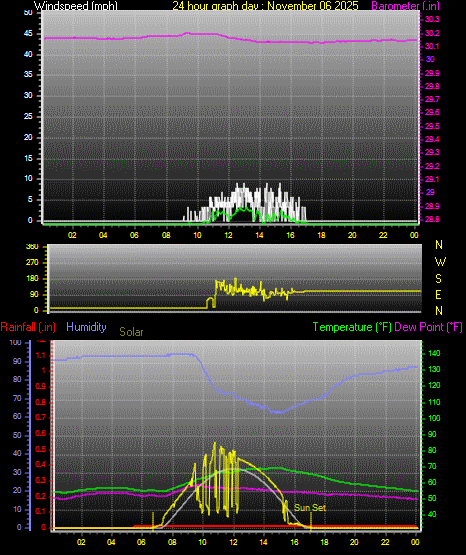Click the sunrise marker tick near 07
The height and width of the screenshot is (555, 466).
pos(153,521)
